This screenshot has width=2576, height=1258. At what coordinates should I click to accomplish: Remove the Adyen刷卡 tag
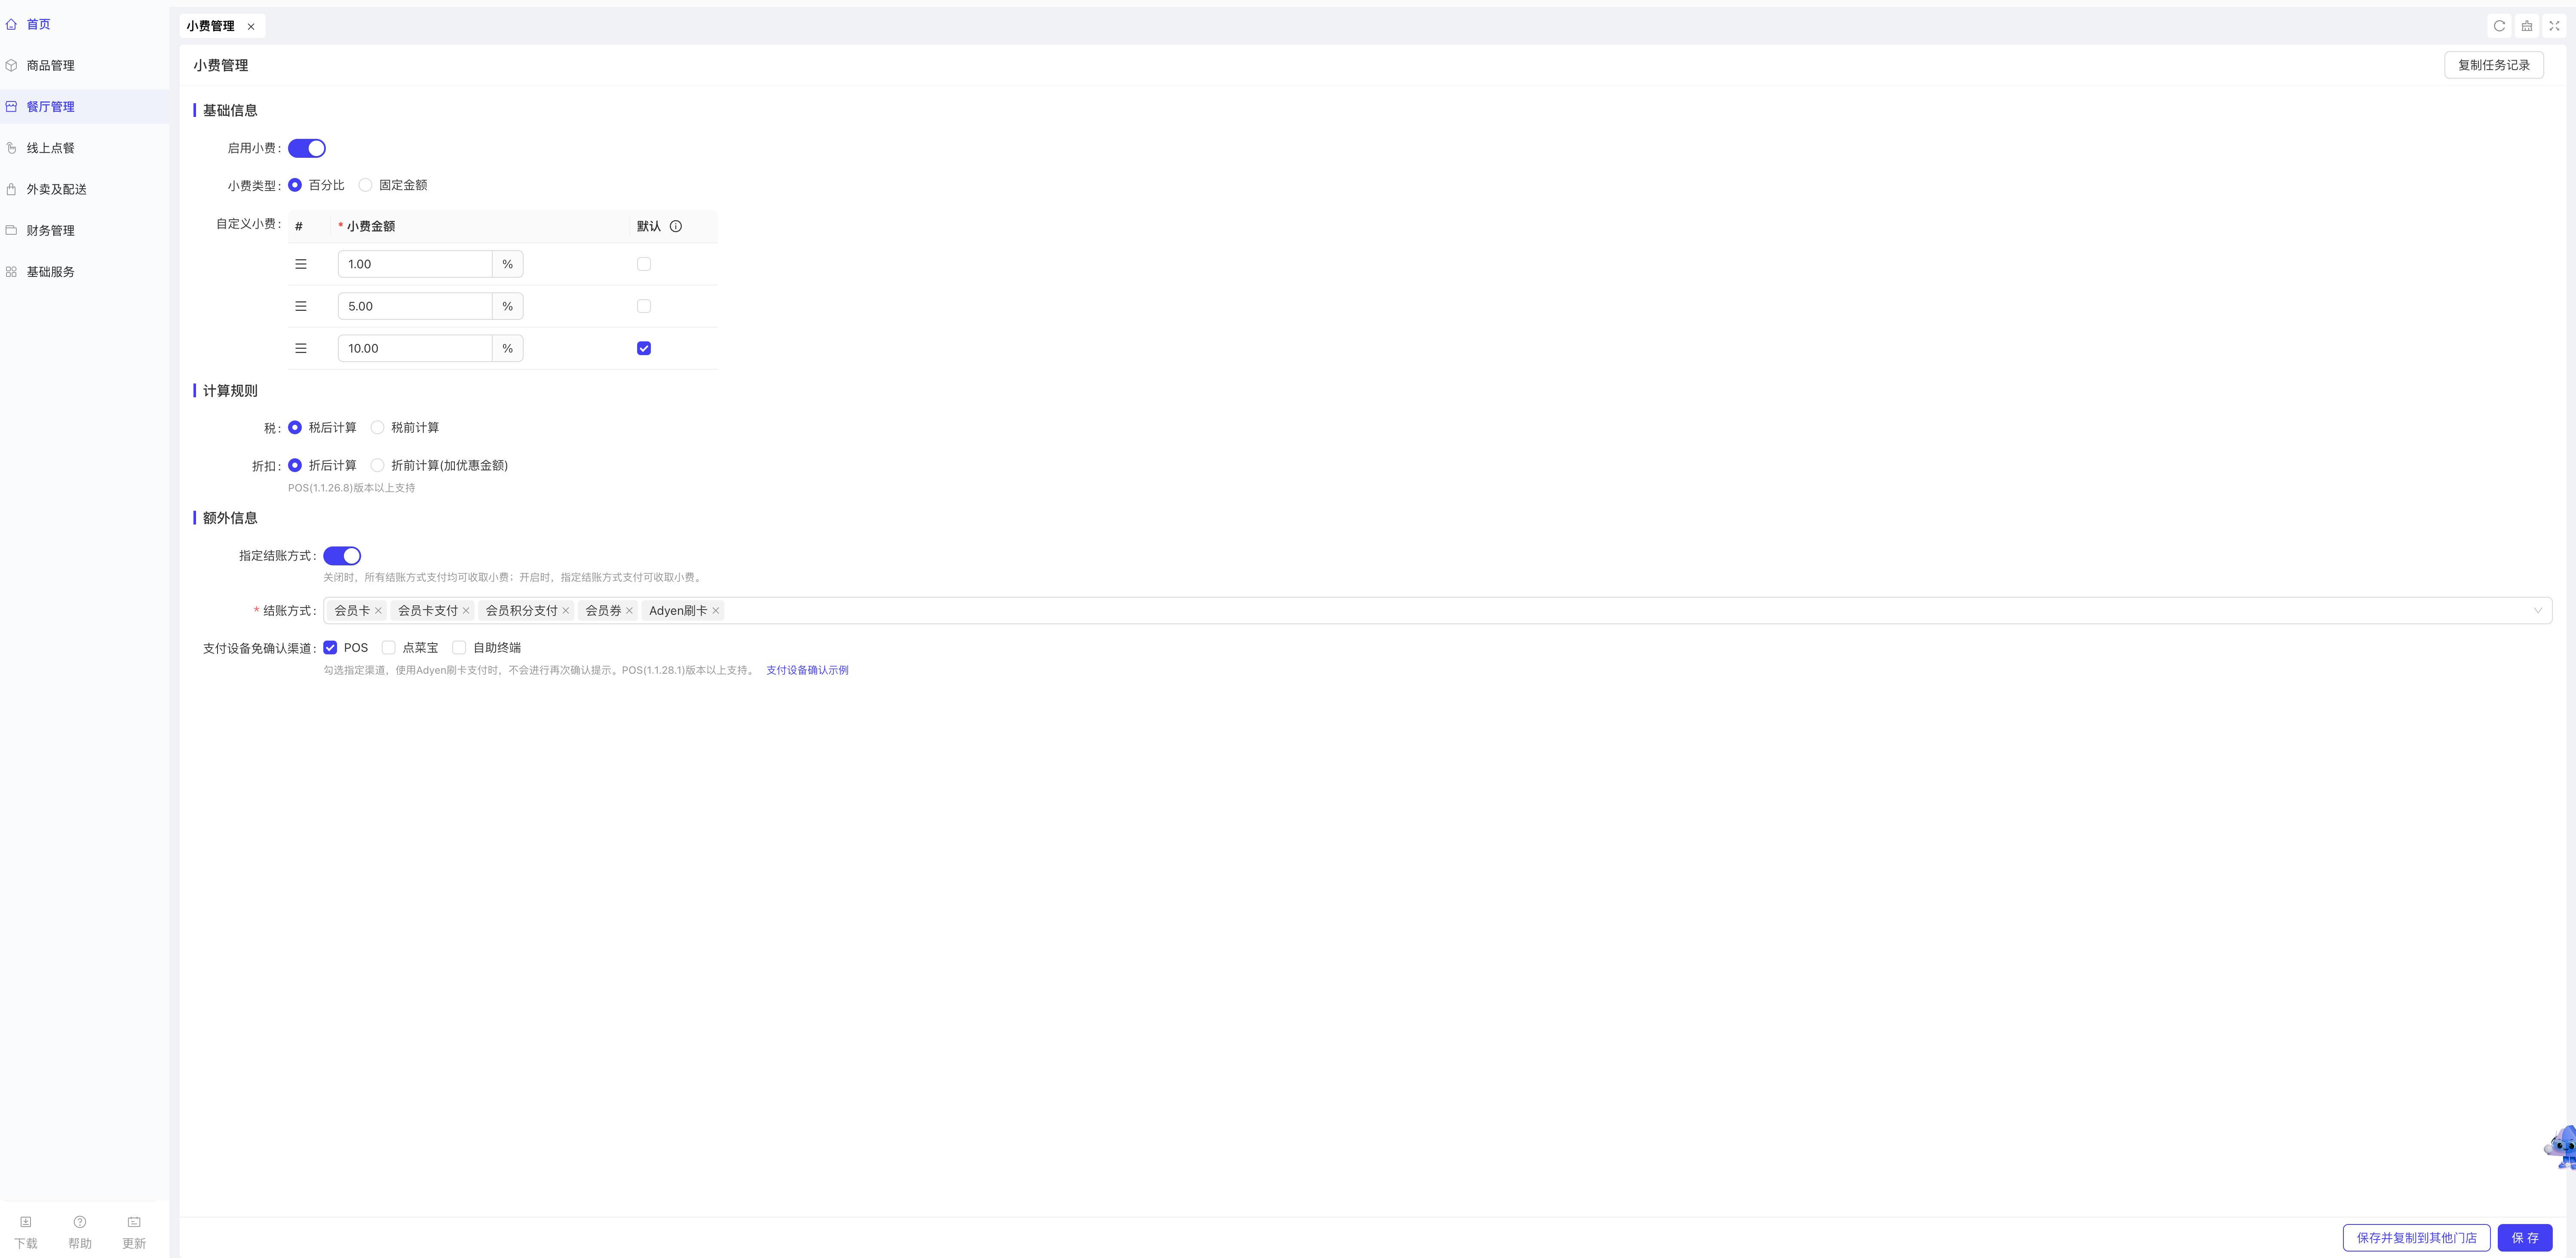pos(716,611)
